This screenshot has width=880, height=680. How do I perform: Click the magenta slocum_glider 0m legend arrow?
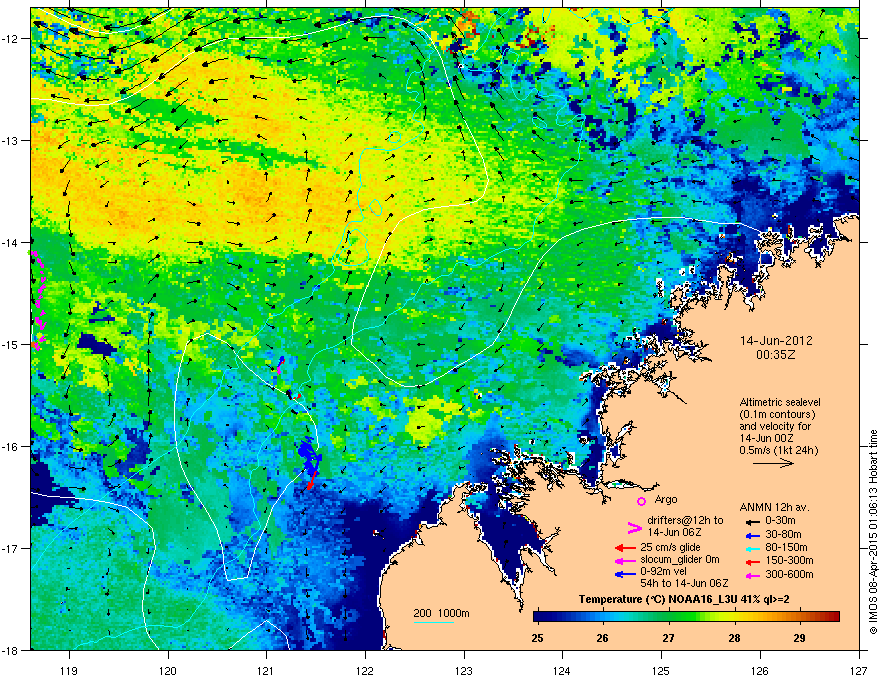pos(625,560)
